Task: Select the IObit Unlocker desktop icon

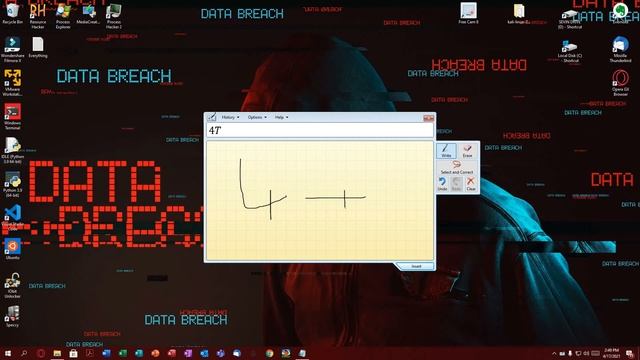Action: 12,285
